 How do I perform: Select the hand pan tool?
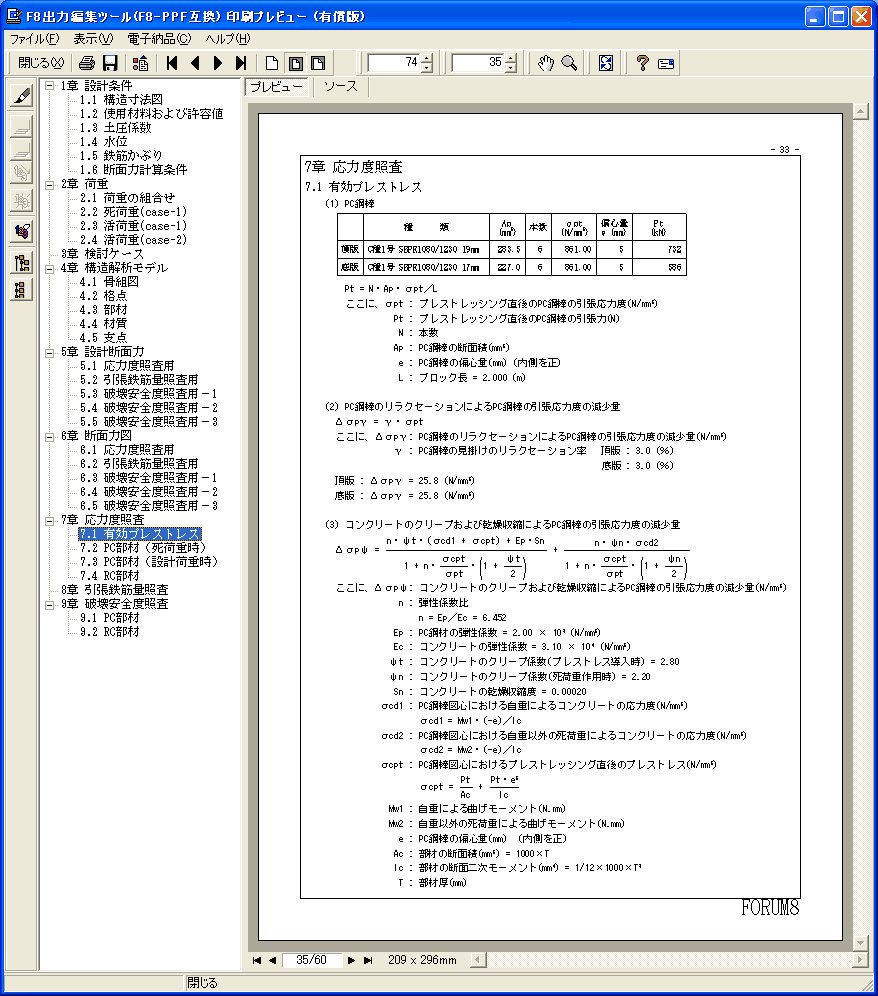click(x=545, y=63)
